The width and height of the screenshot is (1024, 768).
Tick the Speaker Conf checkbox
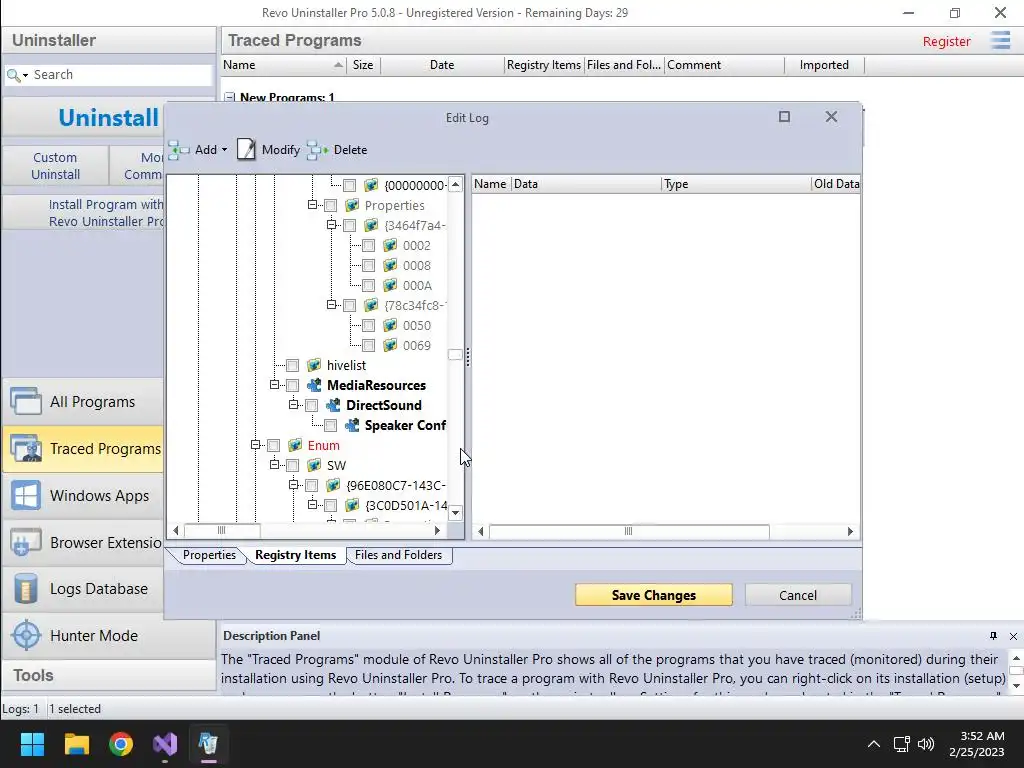click(x=330, y=426)
